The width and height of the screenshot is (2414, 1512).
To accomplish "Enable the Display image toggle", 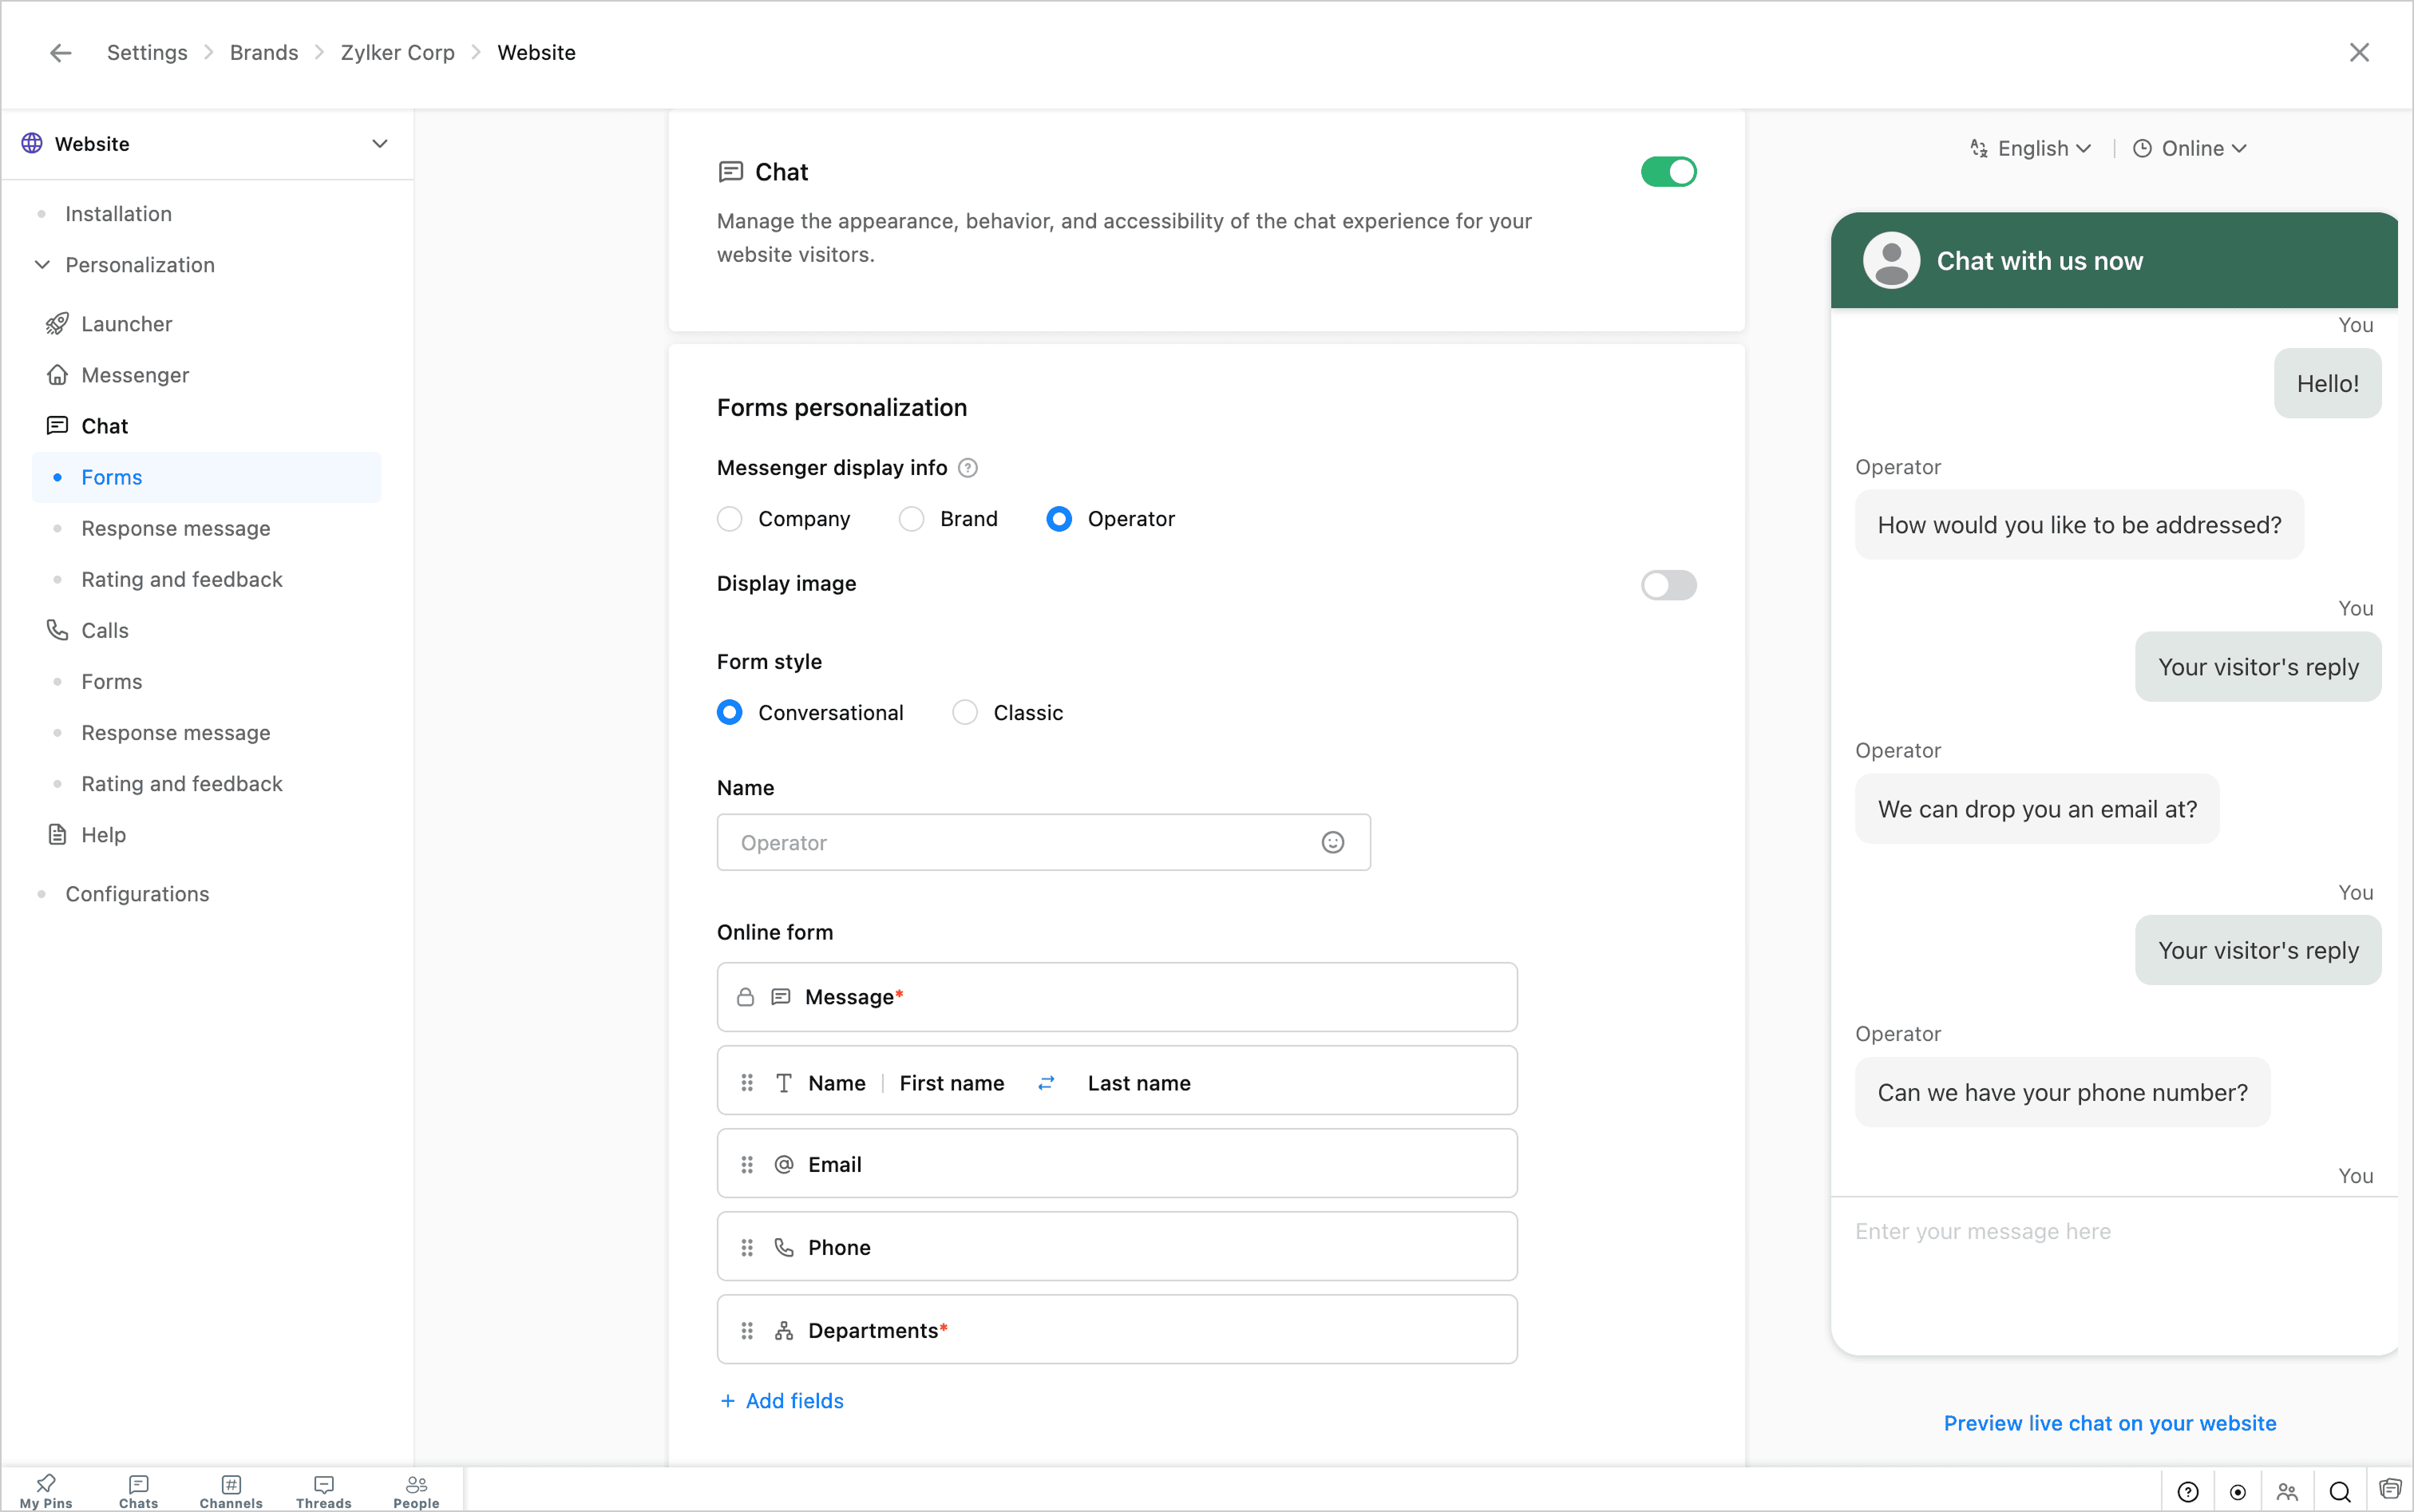I will point(1668,585).
